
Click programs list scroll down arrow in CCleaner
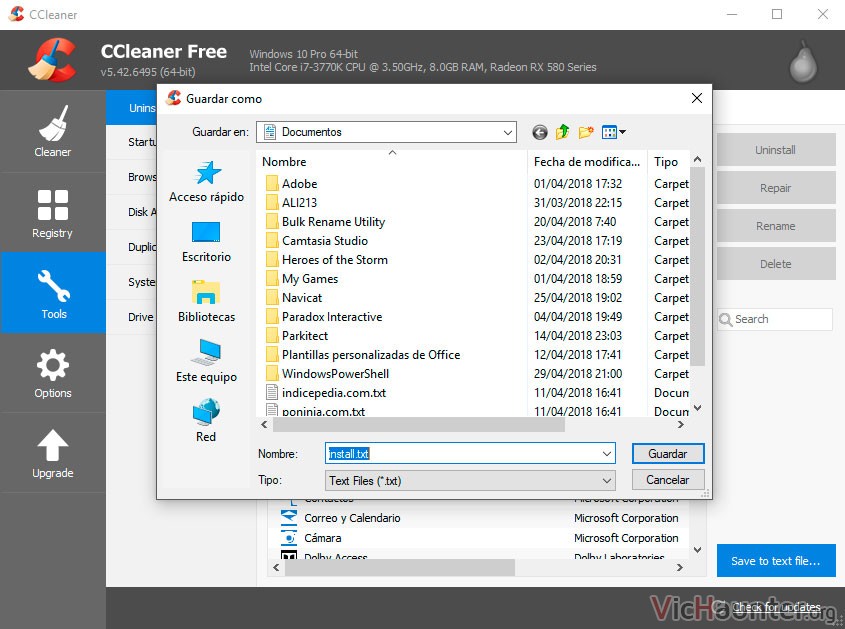pos(697,550)
